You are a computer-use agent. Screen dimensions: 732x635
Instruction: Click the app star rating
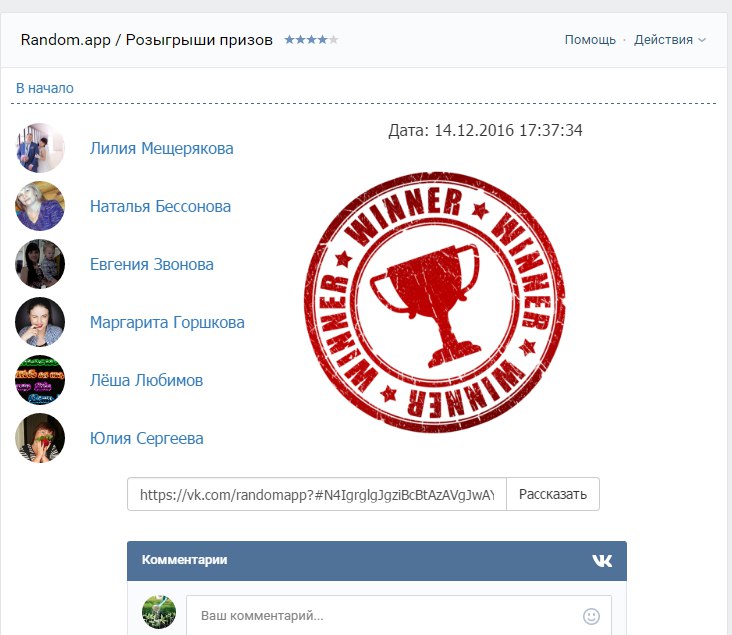[x=311, y=40]
